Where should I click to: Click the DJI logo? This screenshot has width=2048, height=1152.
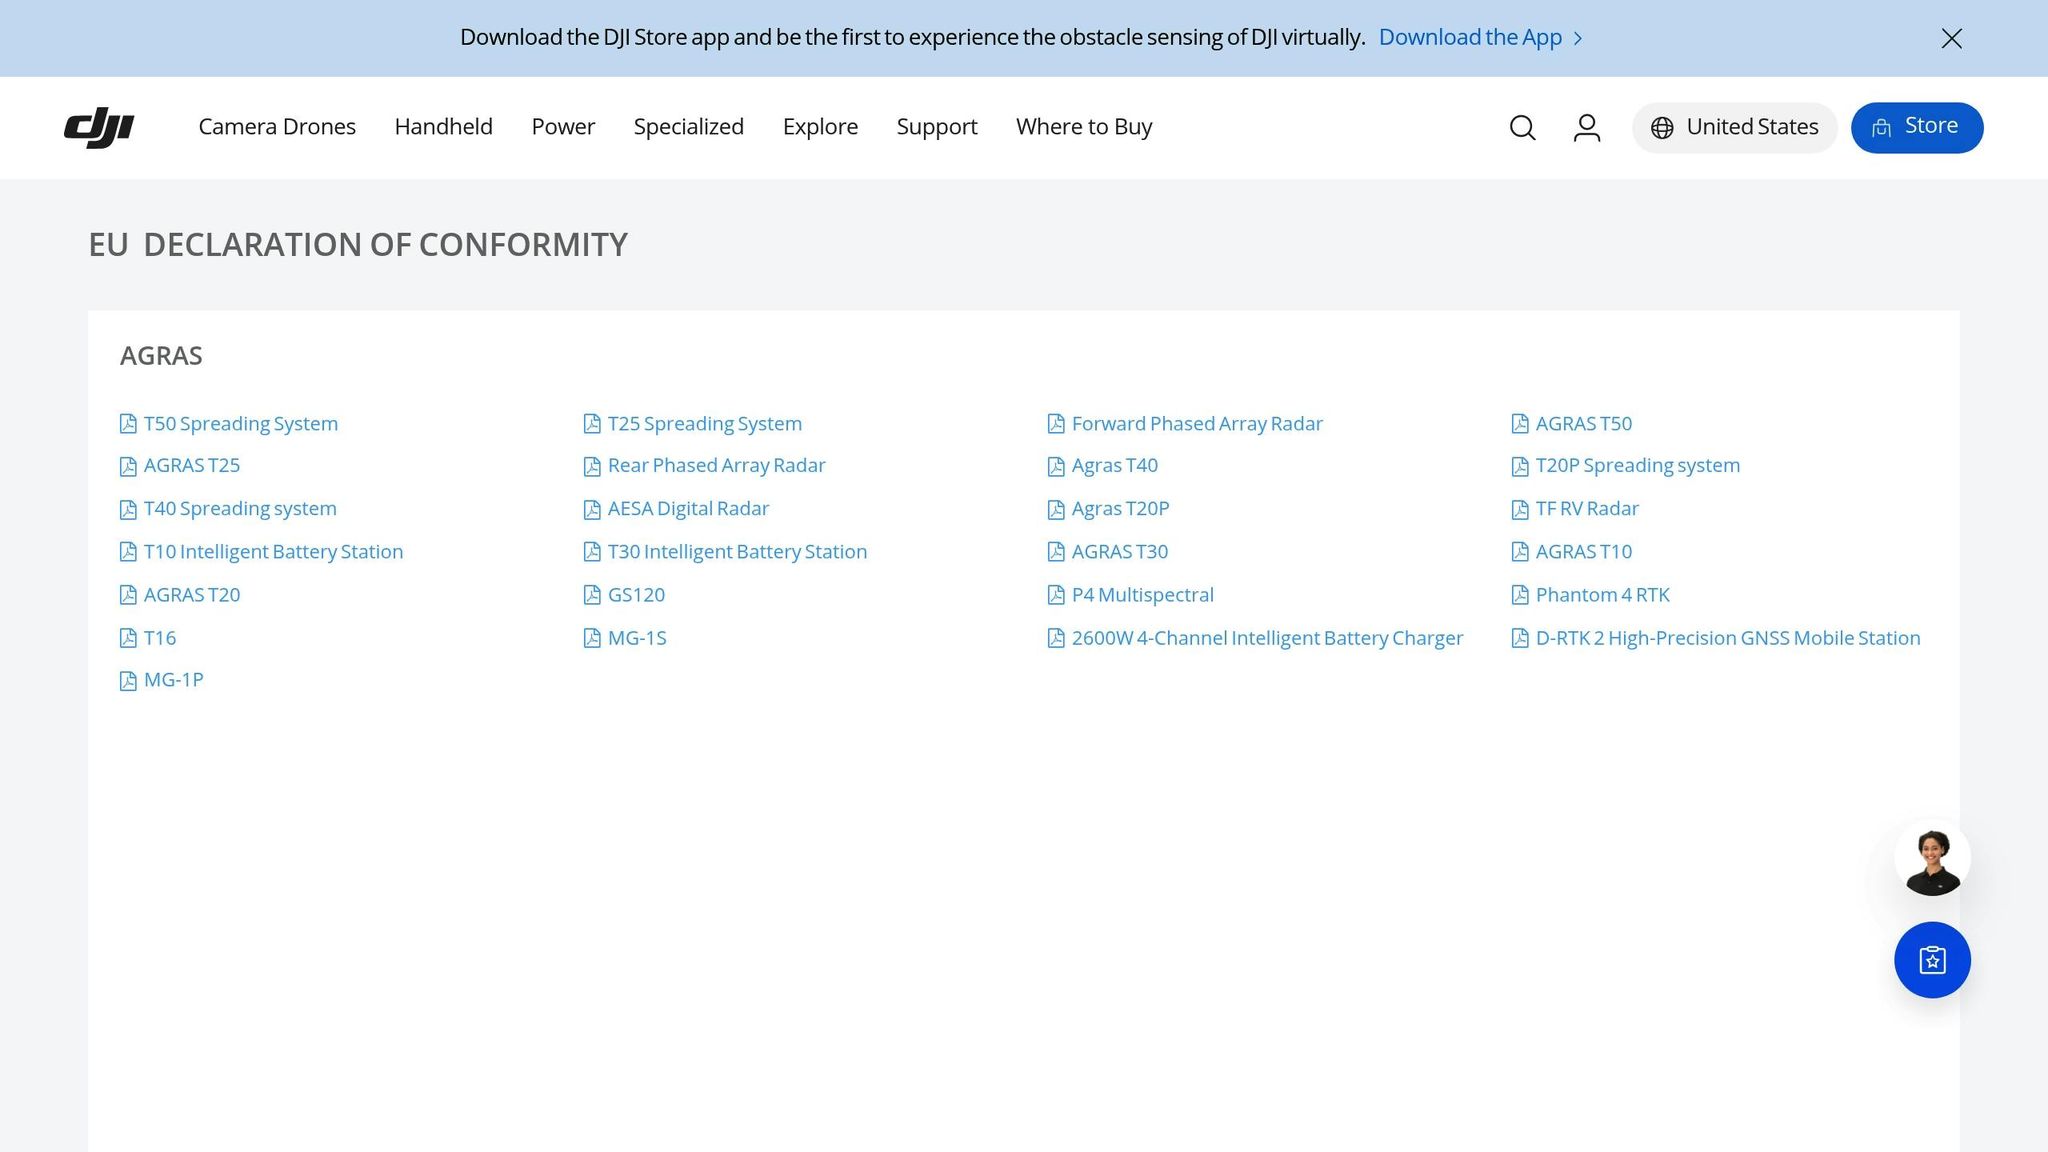pyautogui.click(x=99, y=128)
